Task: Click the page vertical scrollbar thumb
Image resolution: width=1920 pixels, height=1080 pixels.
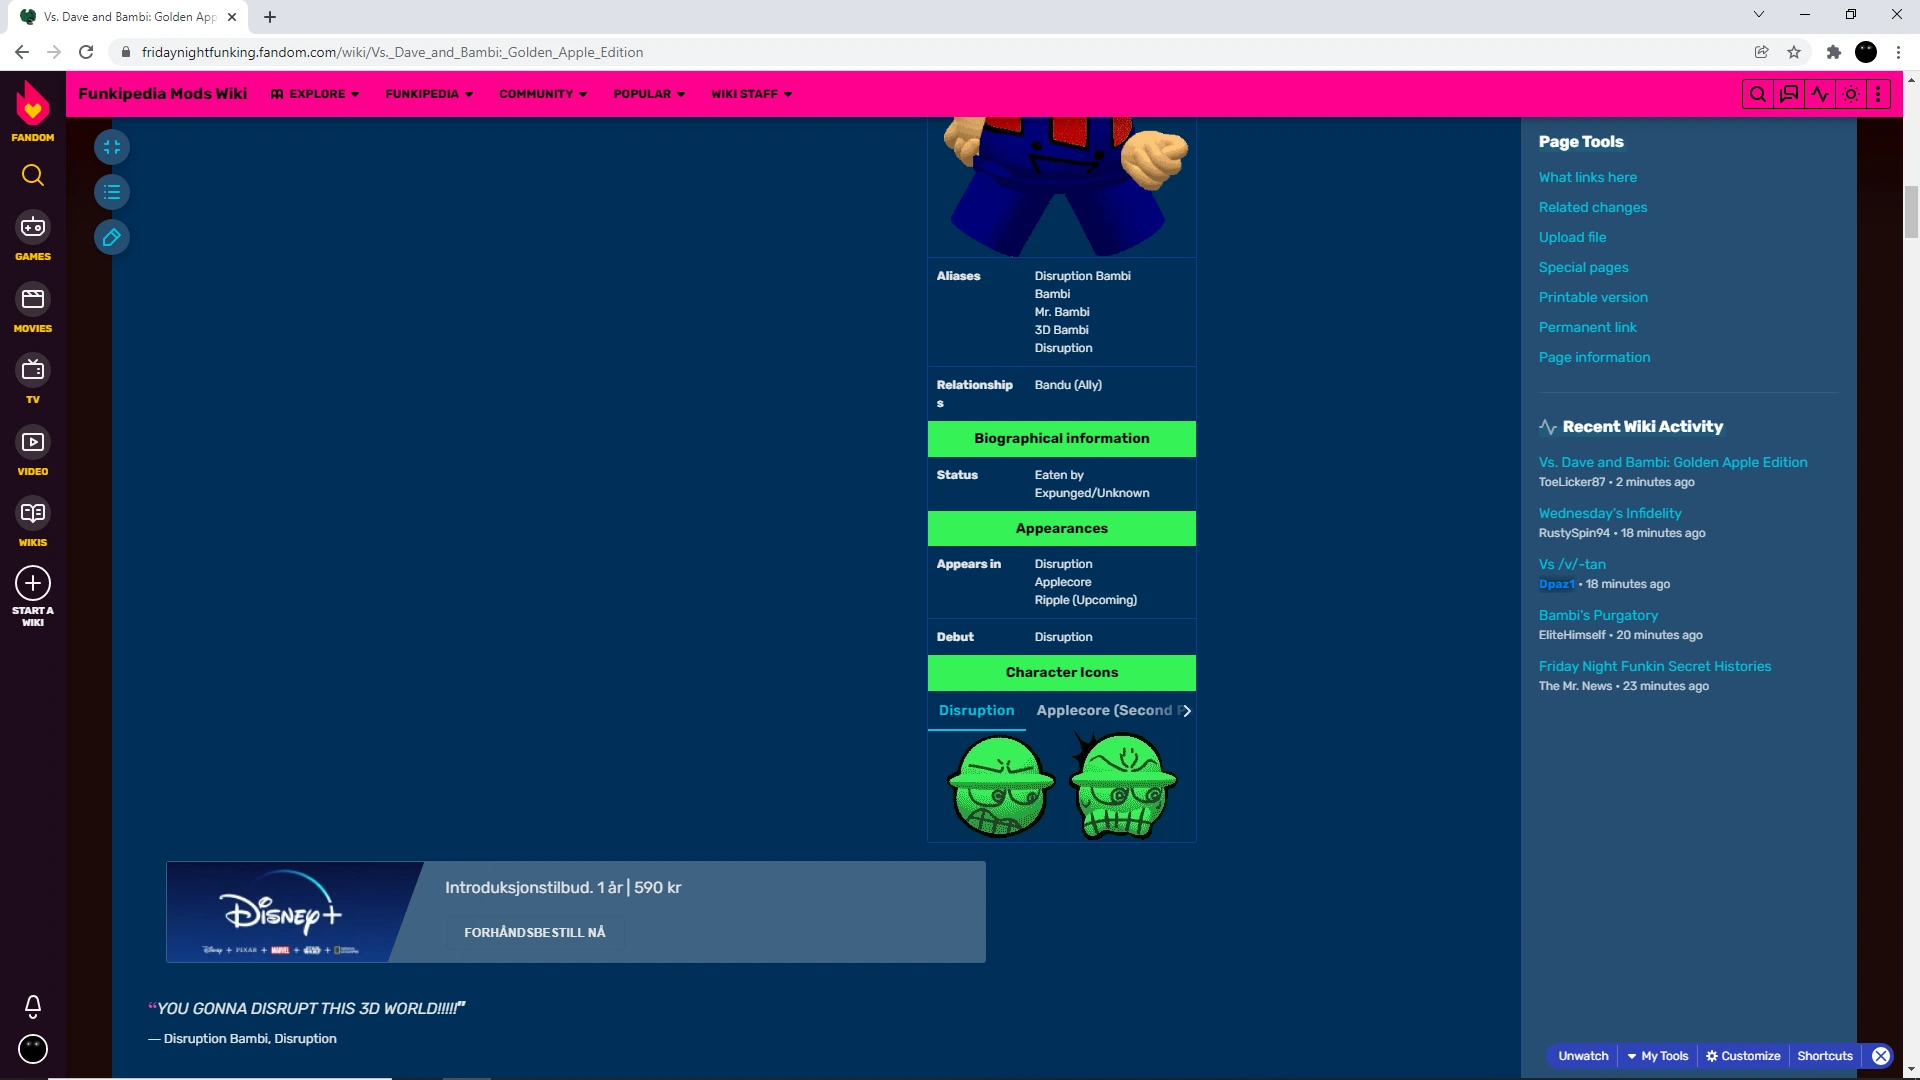Action: coord(1911,212)
